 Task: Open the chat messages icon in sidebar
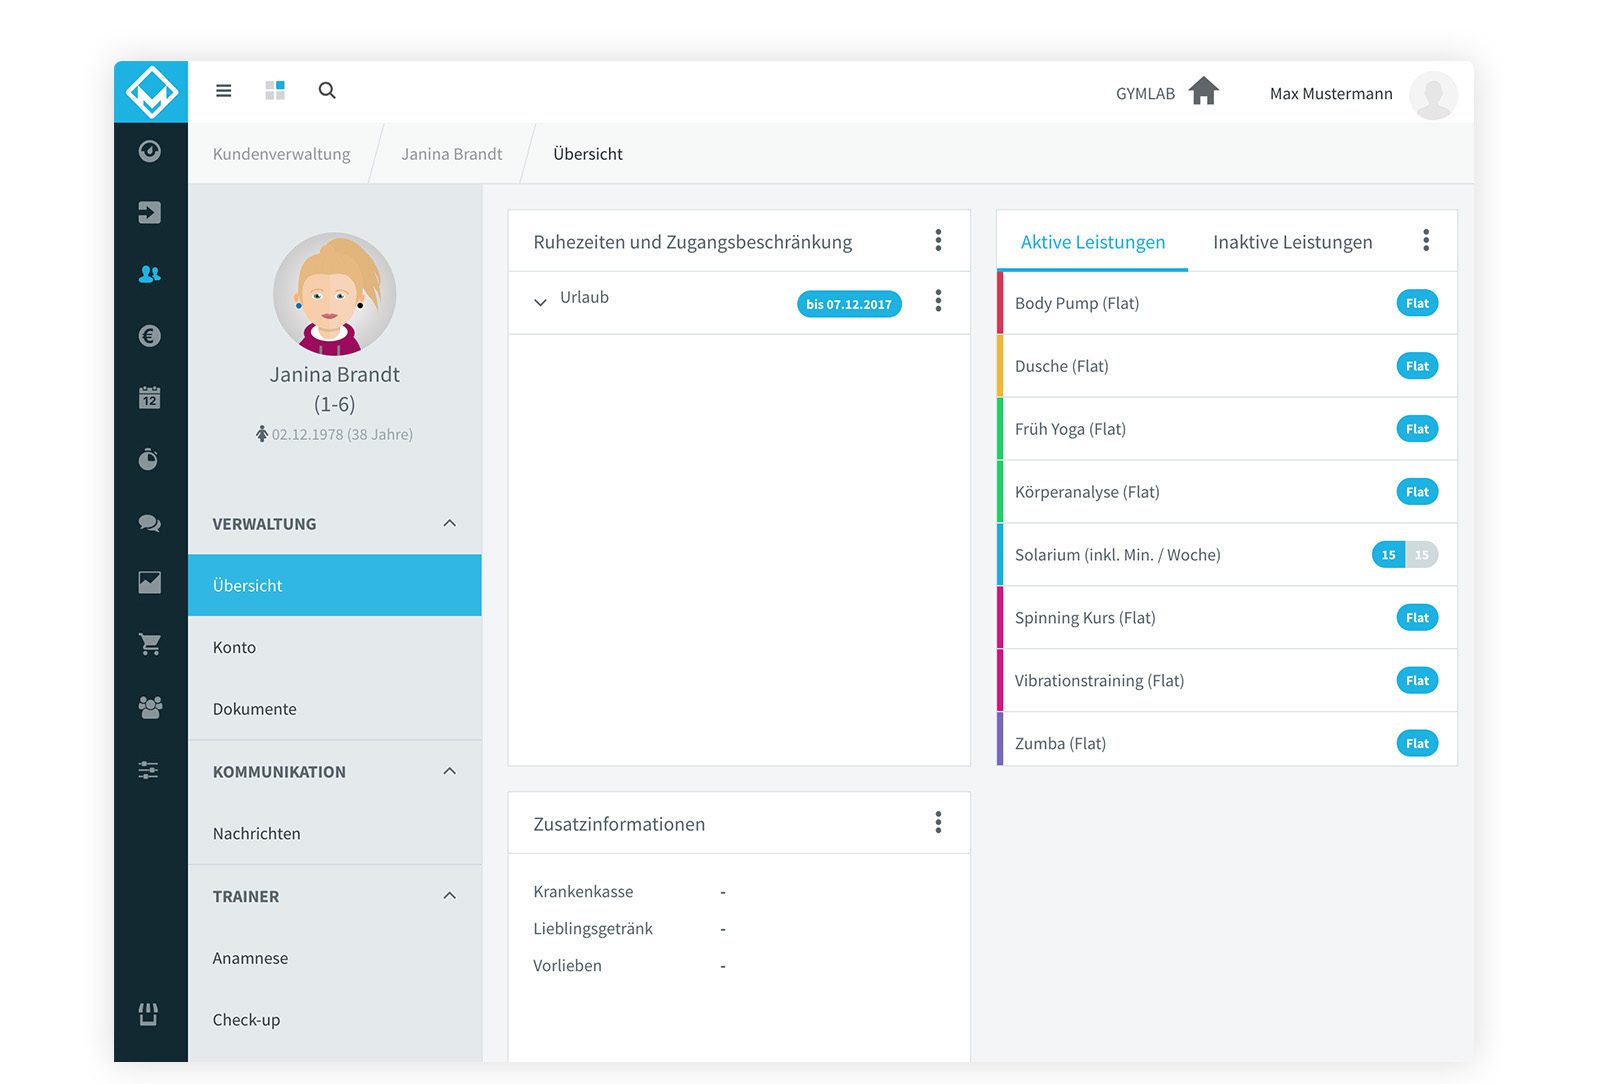pos(150,523)
